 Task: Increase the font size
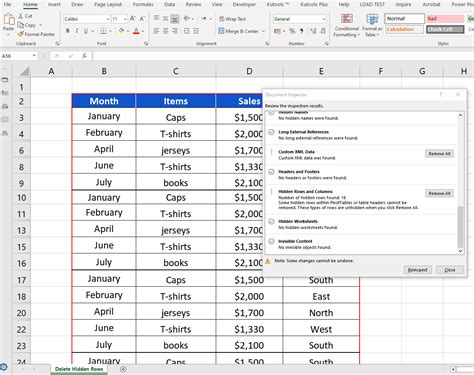click(133, 19)
